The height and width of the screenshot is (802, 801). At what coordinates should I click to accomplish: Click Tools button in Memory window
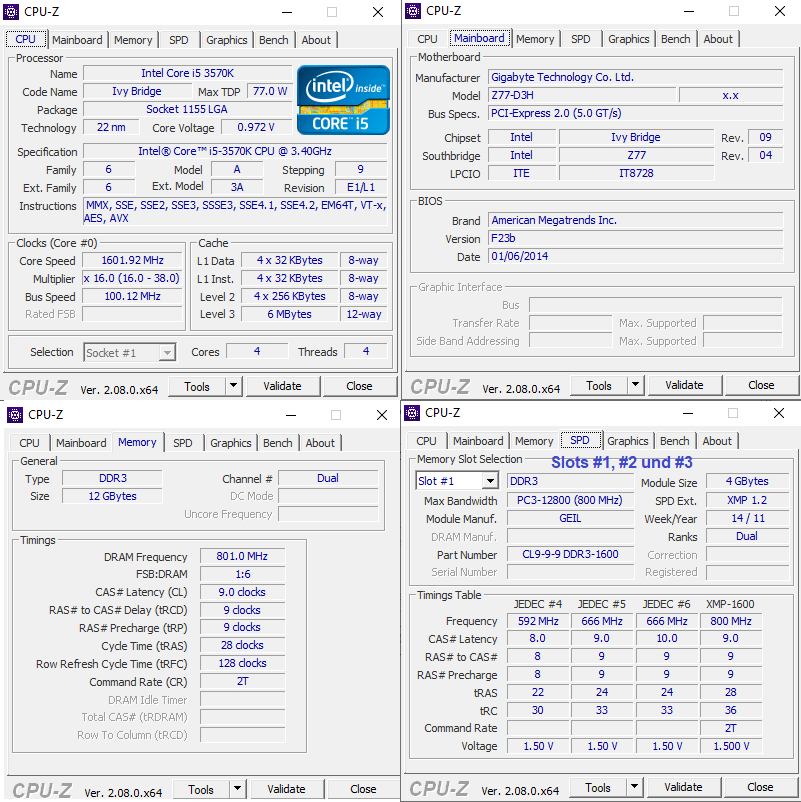point(201,789)
